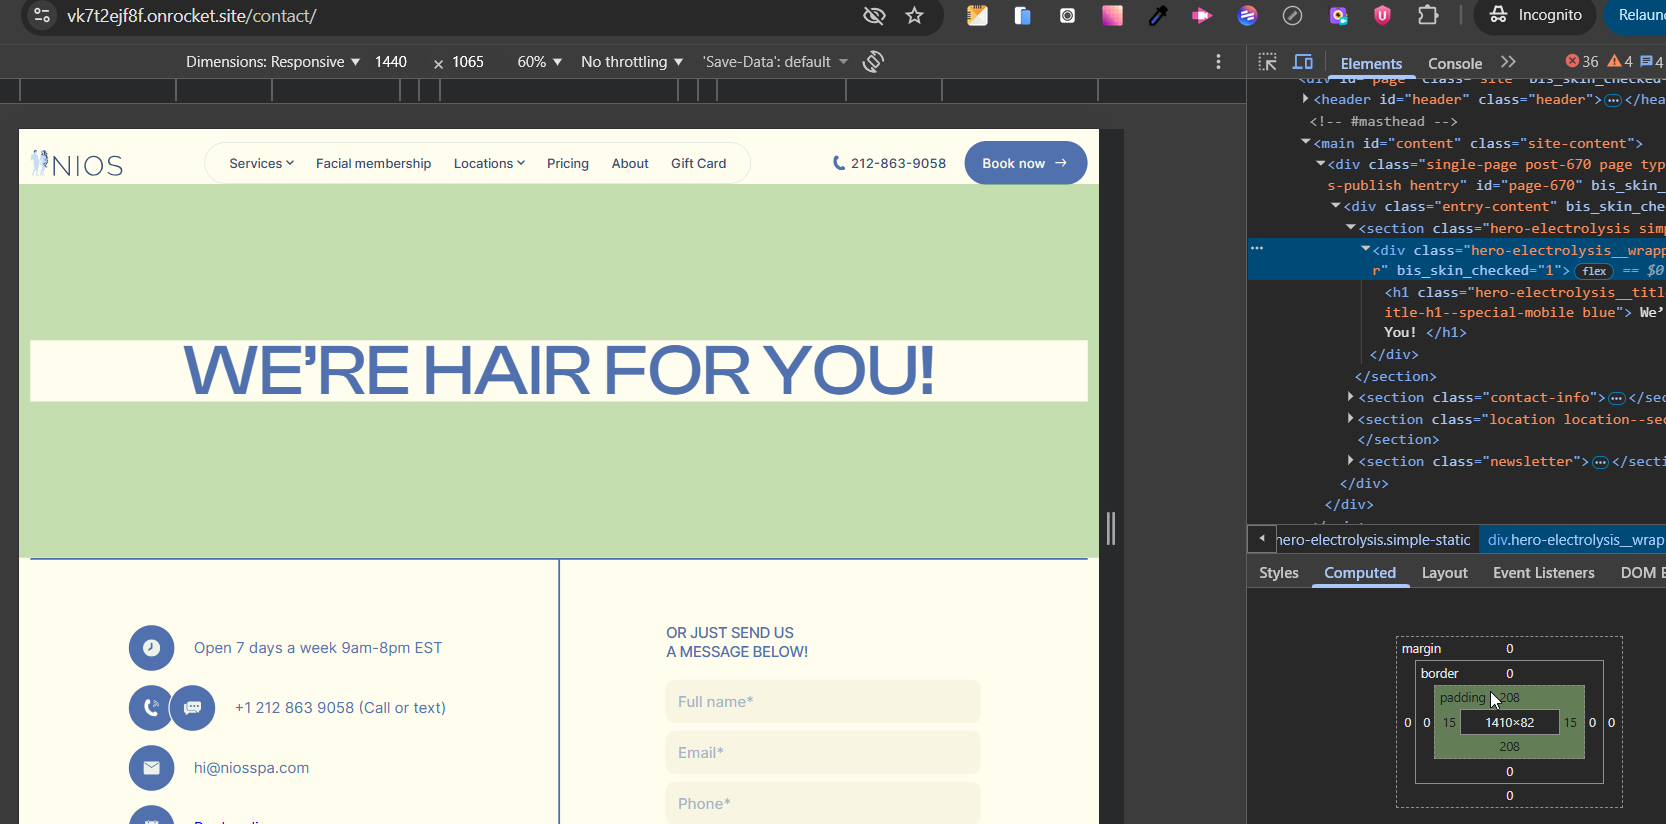
Task: Open the Dimensions Responsive dropdown
Action: tap(272, 62)
